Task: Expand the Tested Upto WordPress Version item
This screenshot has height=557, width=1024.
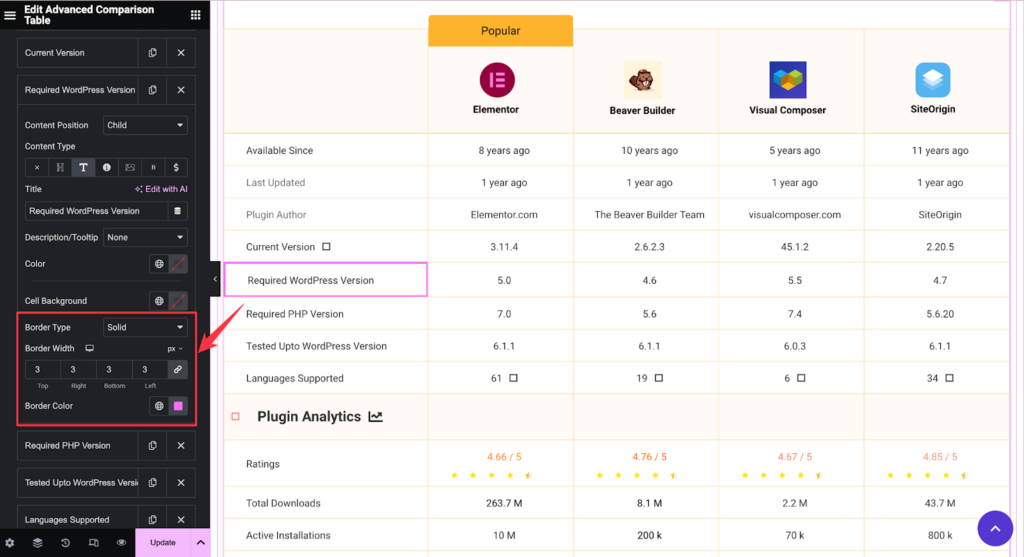Action: click(78, 483)
